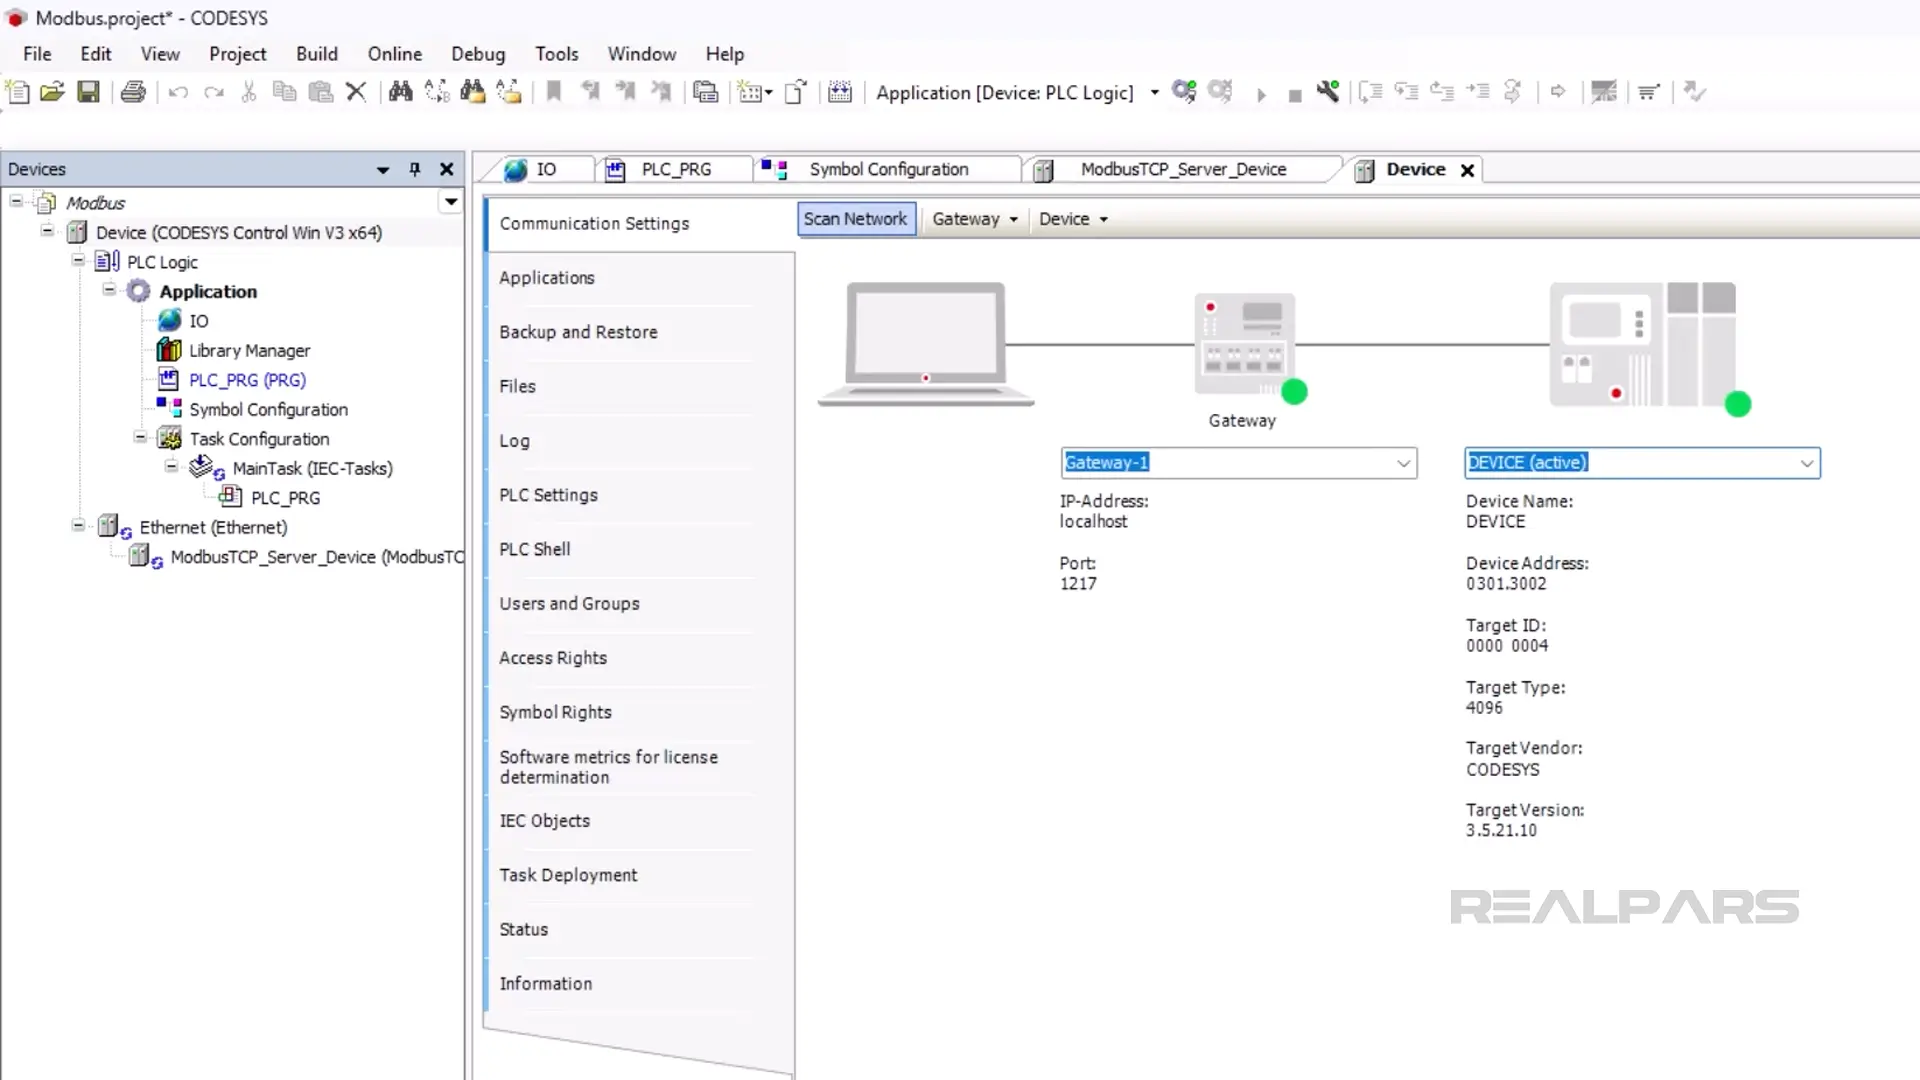Image resolution: width=1920 pixels, height=1080 pixels.
Task: Switch to ModbusTCP_Server_Device tab
Action: point(1183,169)
